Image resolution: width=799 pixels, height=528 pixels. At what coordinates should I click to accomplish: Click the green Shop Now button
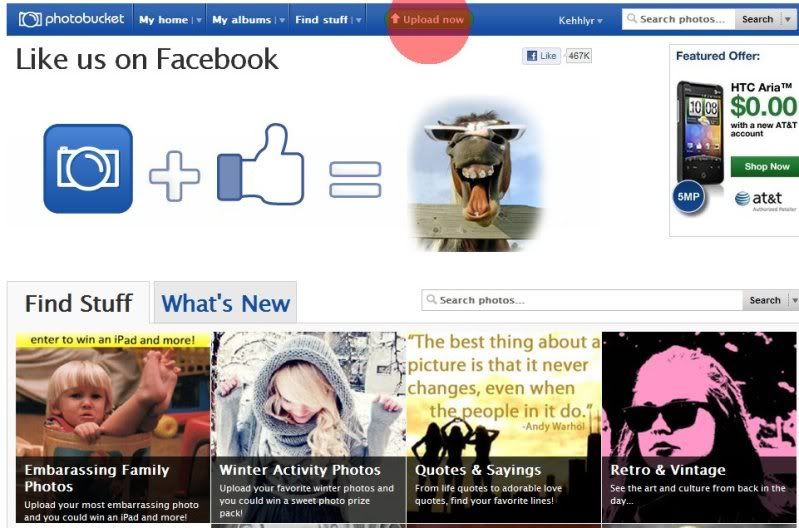[x=765, y=167]
